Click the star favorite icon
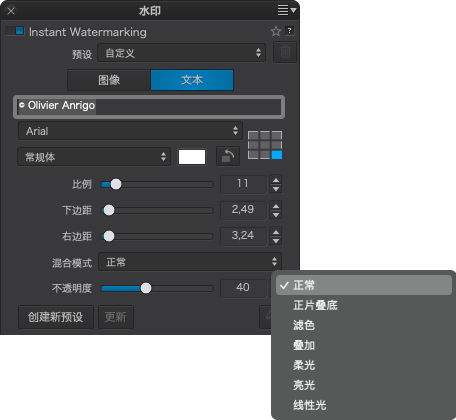 pyautogui.click(x=276, y=31)
